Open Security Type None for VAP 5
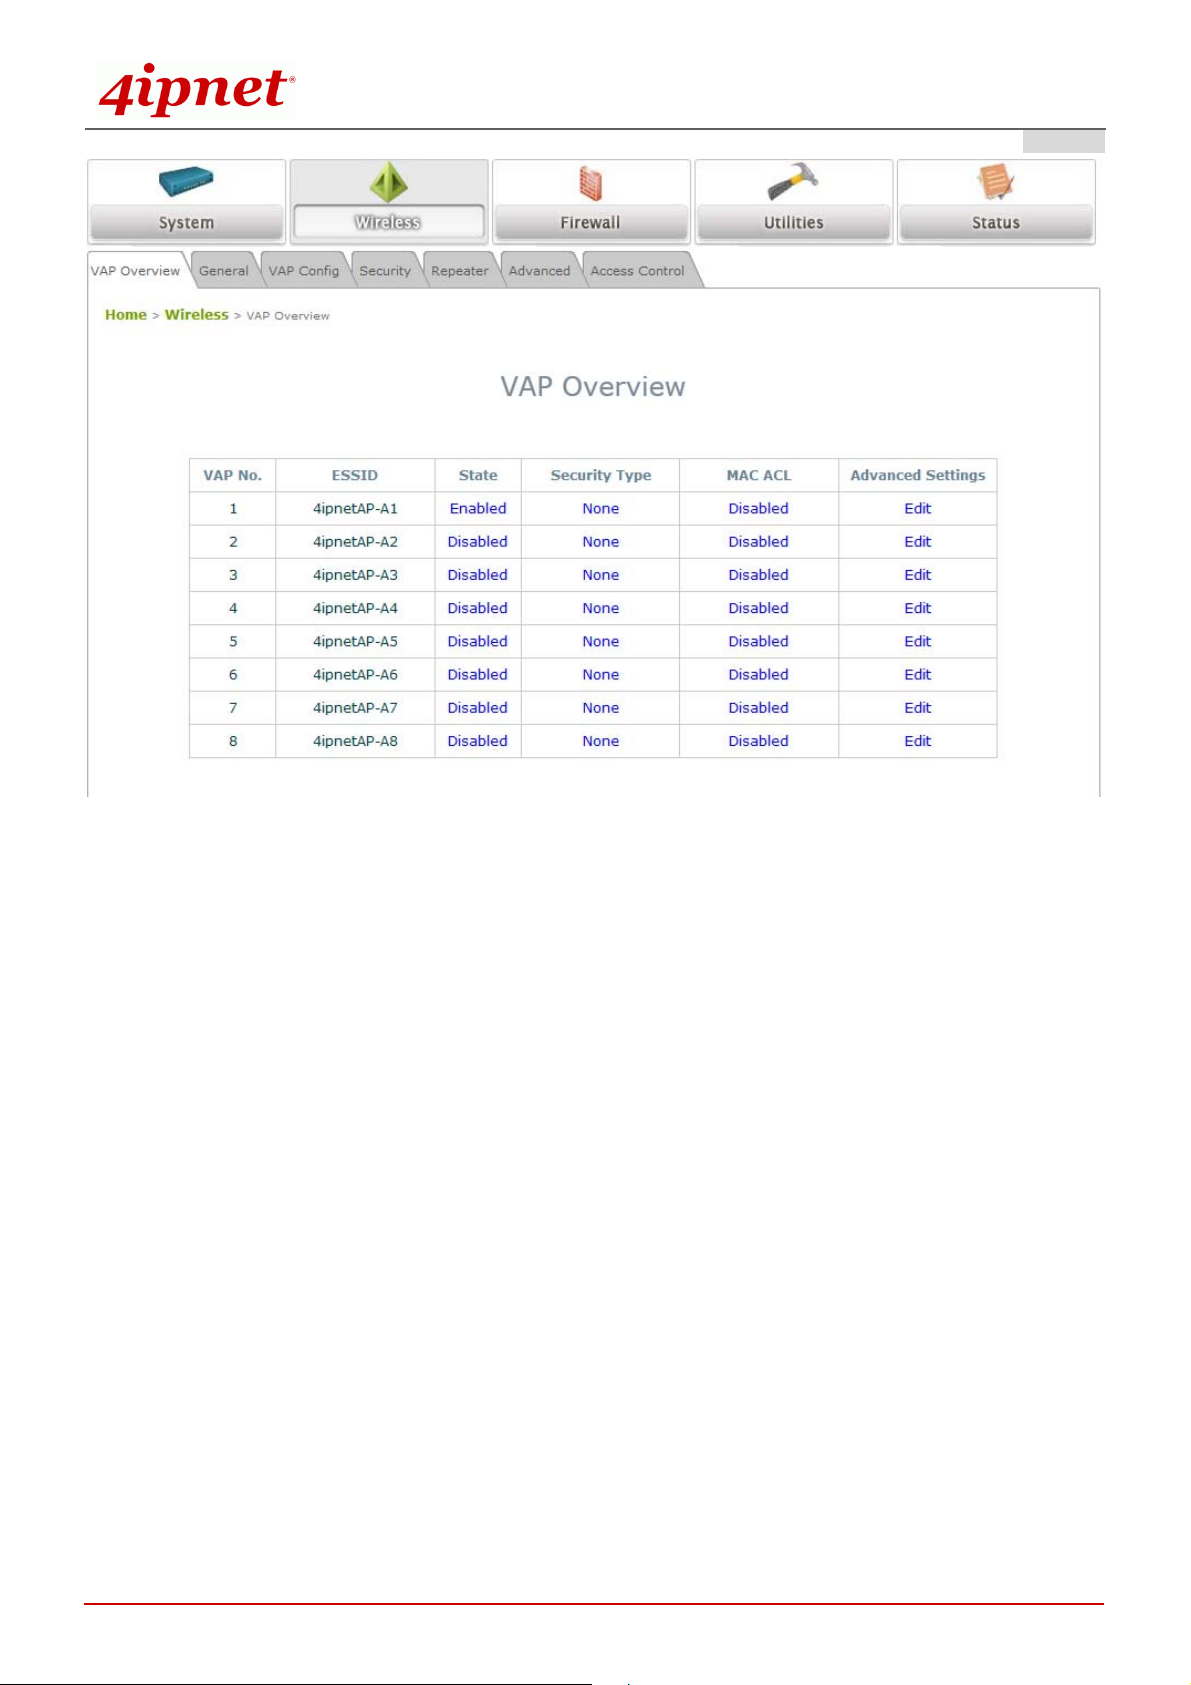The width and height of the screenshot is (1191, 1685). [601, 642]
